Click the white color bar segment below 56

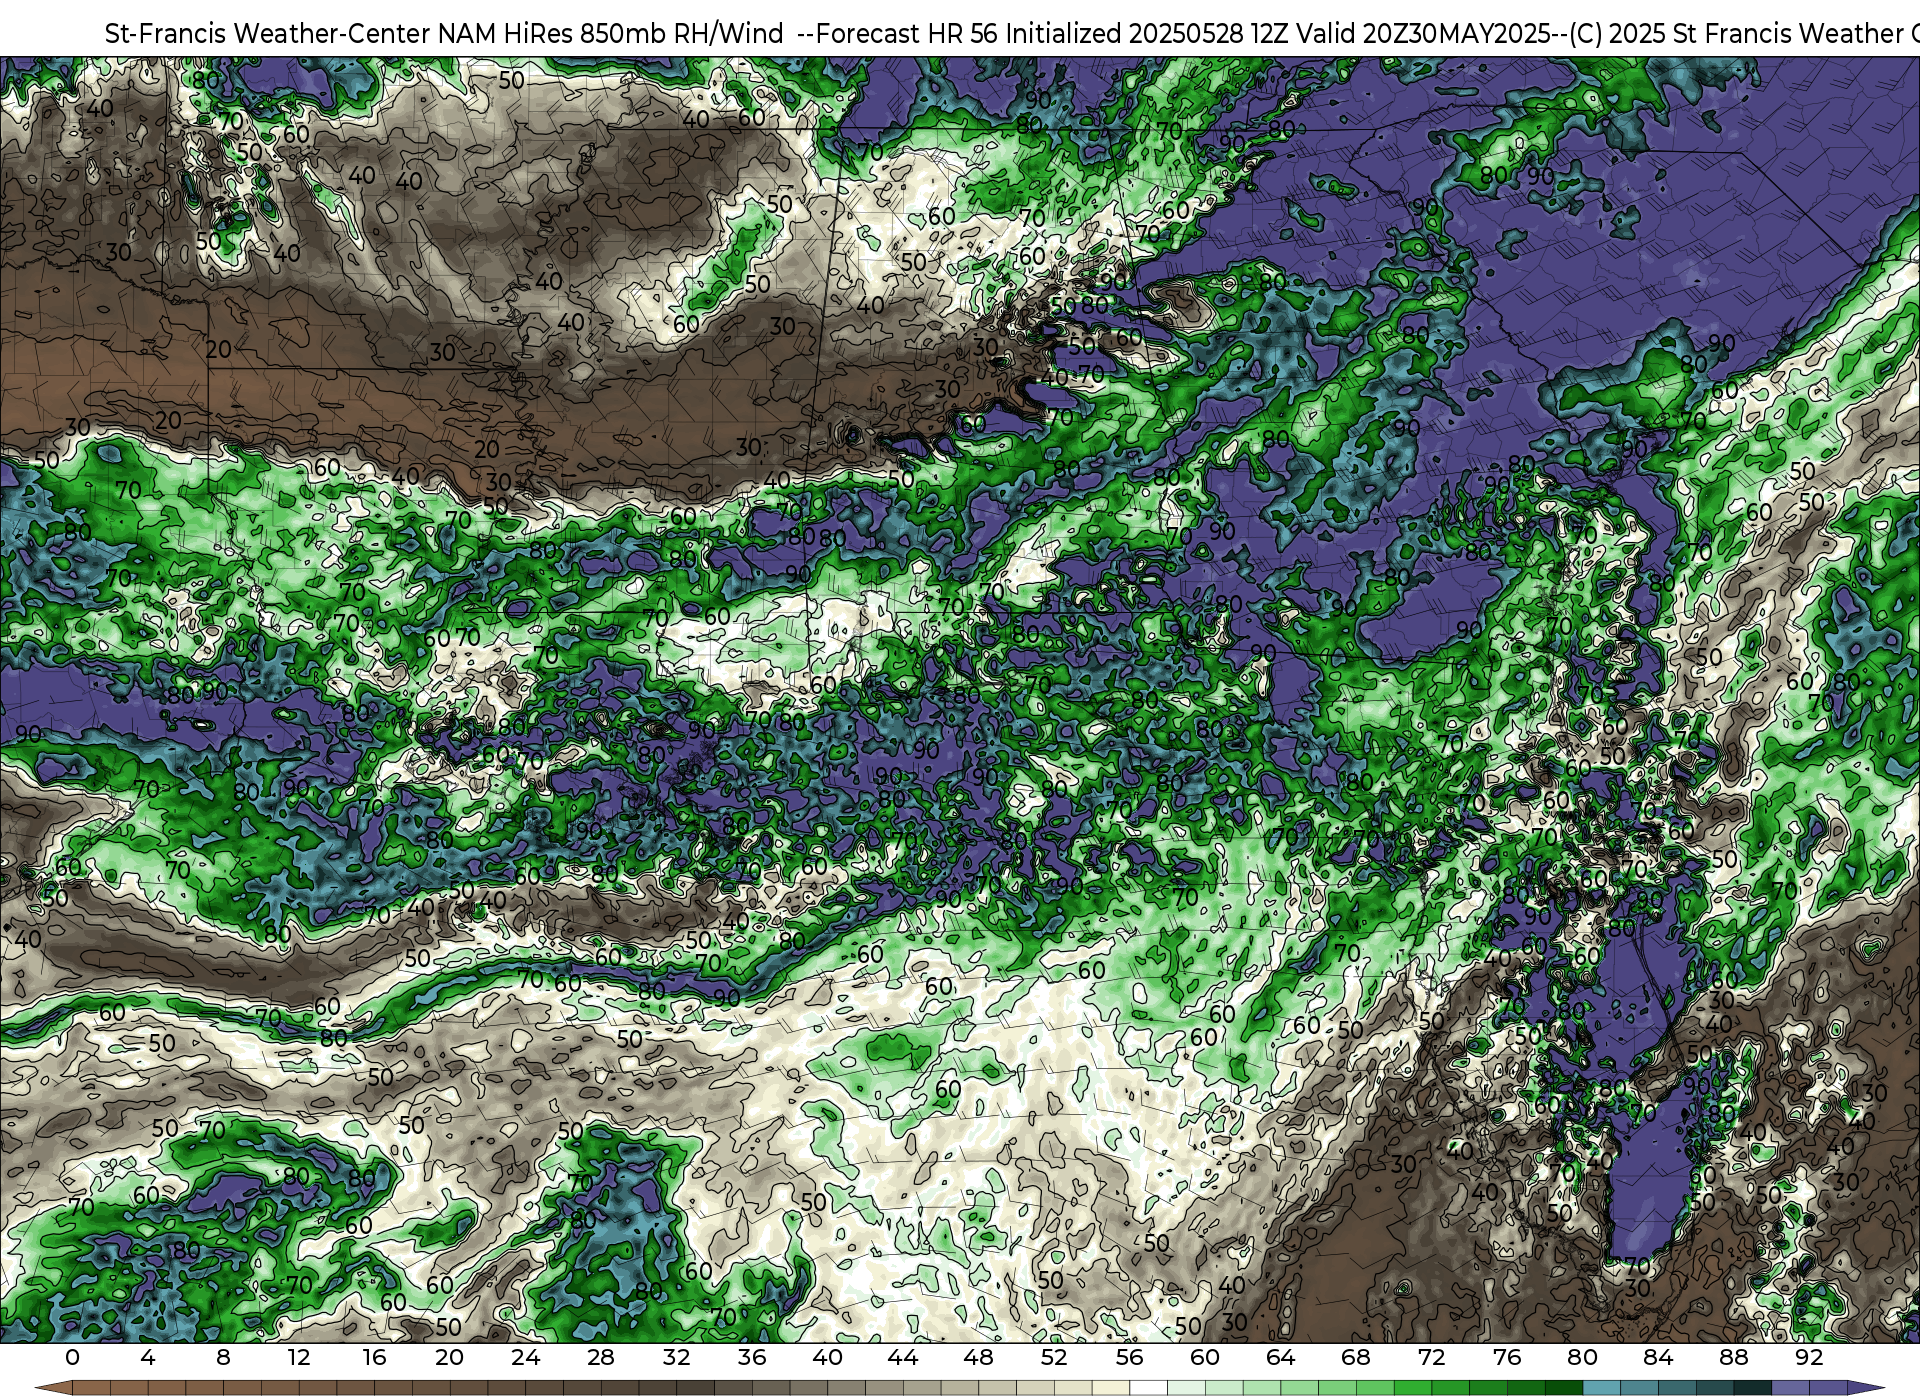(x=1148, y=1388)
